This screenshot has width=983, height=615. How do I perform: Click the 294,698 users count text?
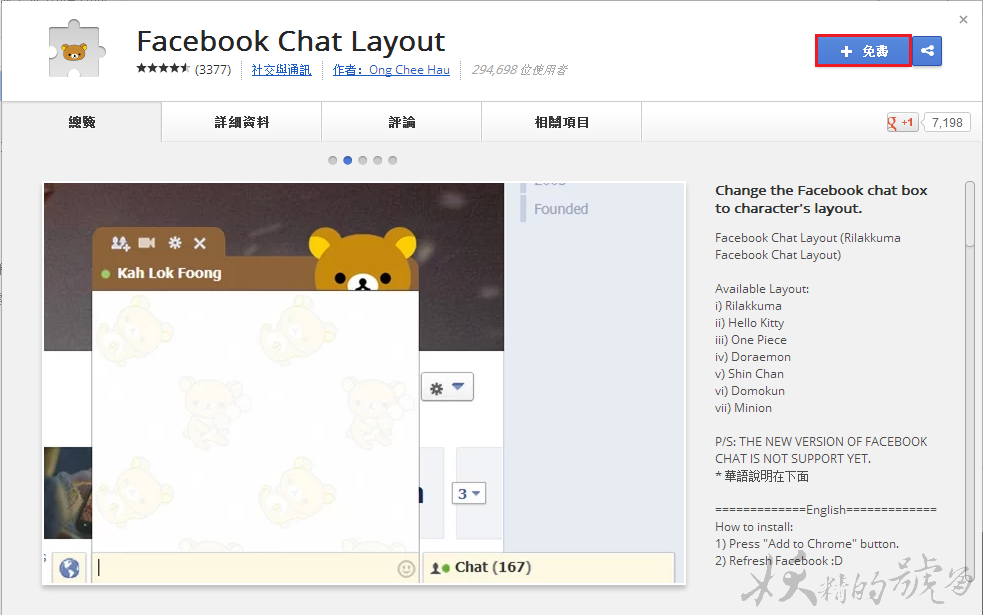coord(519,70)
